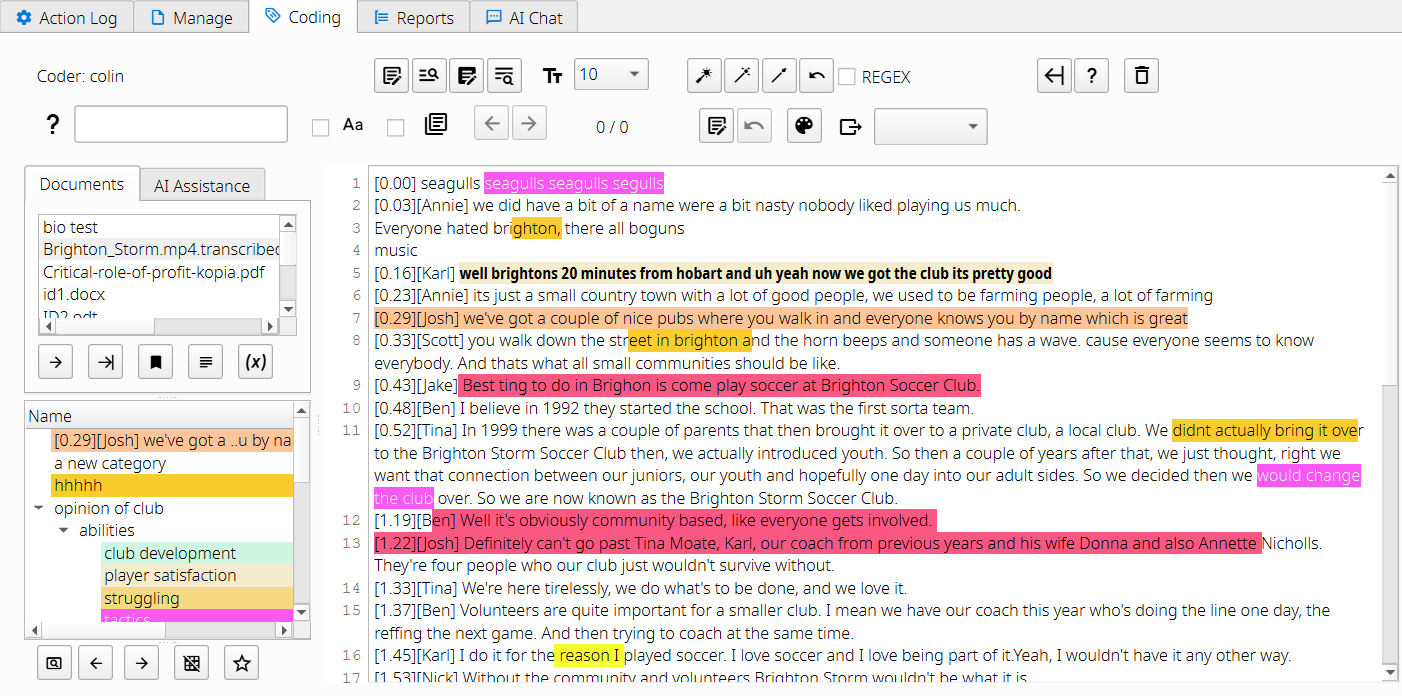
Task: Click the transcript pane scroll-up arrow
Action: (1389, 175)
